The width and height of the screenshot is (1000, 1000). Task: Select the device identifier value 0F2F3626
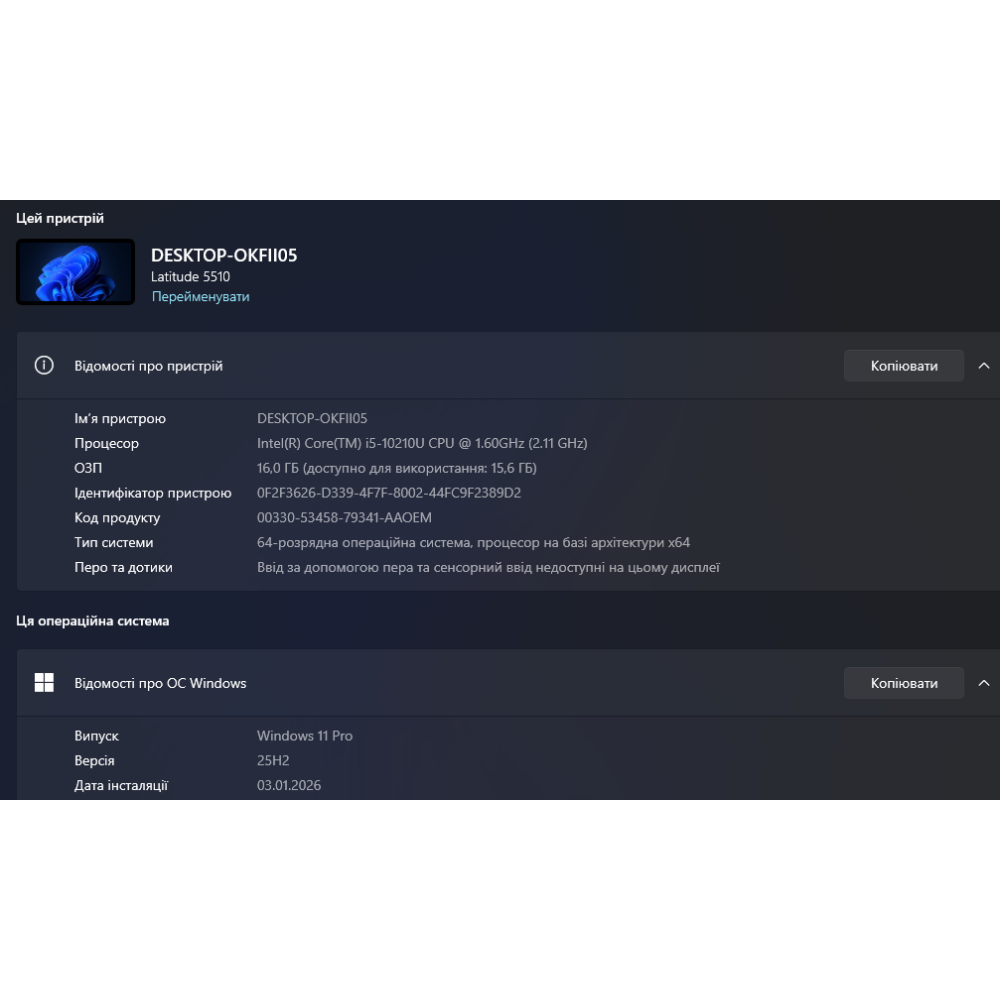point(389,493)
